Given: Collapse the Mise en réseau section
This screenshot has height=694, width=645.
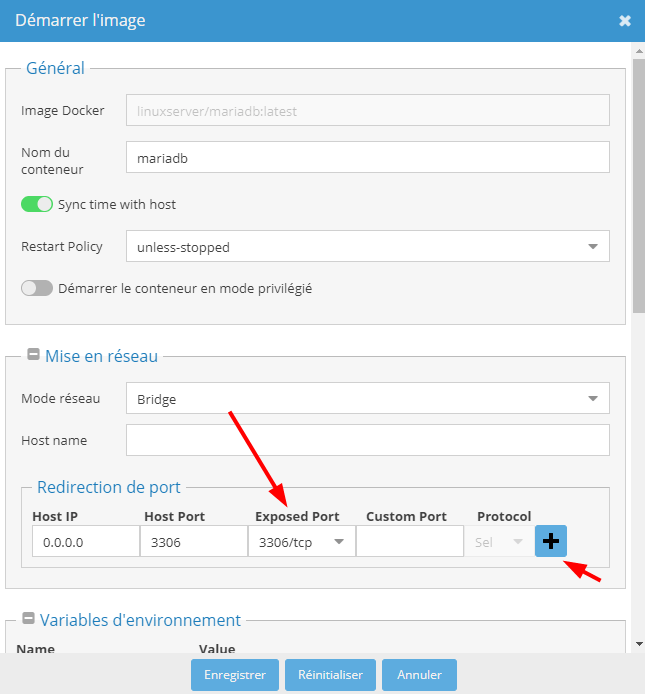Looking at the screenshot, I should click(x=33, y=354).
